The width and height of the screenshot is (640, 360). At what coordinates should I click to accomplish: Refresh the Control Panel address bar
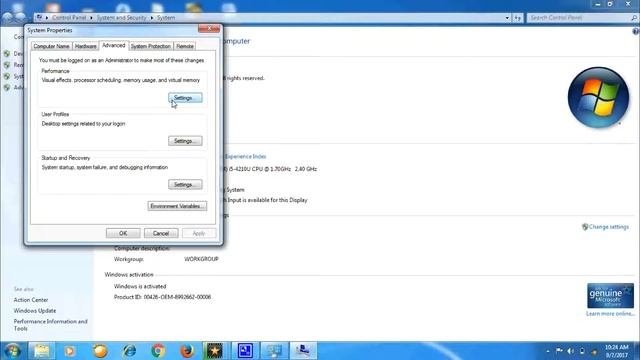(x=518, y=18)
